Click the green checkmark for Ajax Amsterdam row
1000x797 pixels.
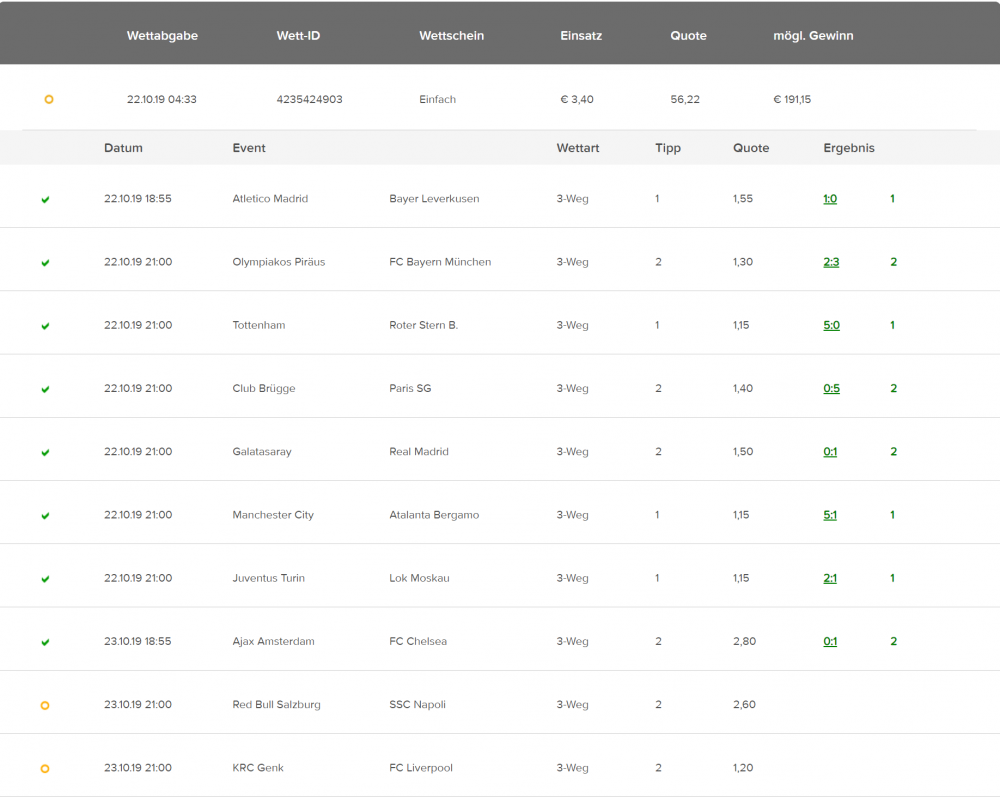pos(45,642)
